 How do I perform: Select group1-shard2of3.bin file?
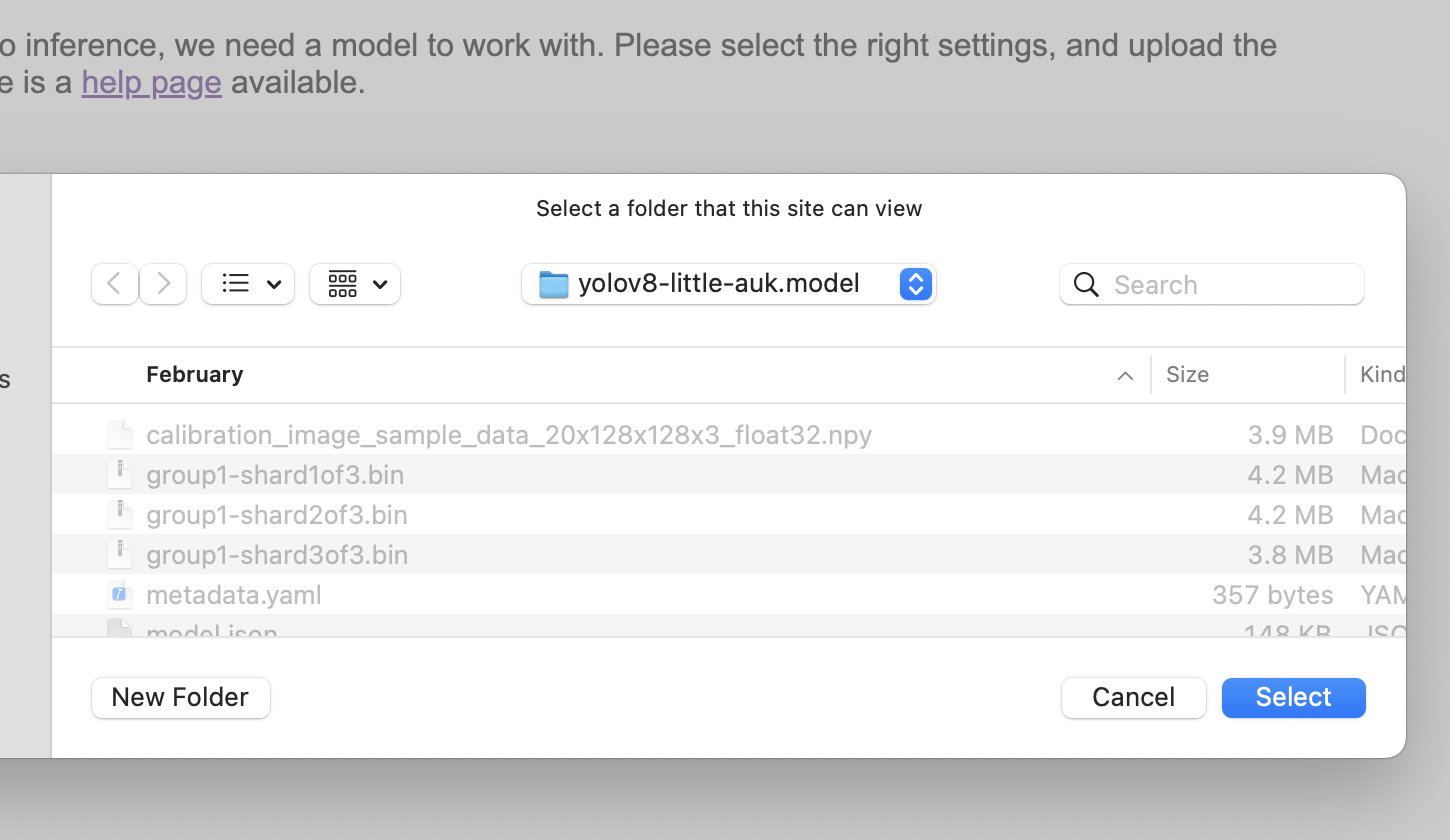[729, 514]
